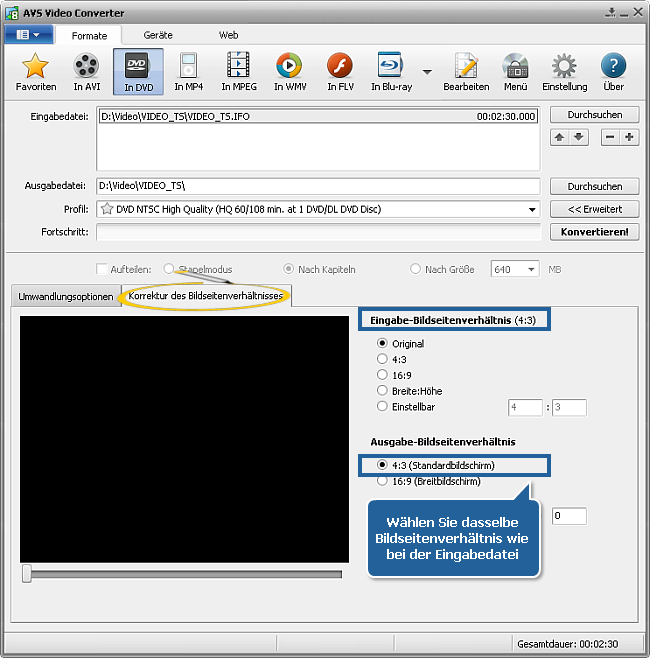
Task: Select the In AVI format icon
Action: click(86, 72)
